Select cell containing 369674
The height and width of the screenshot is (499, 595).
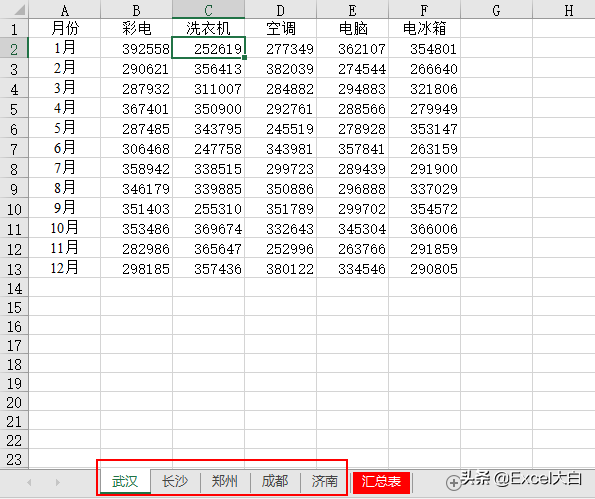tap(208, 229)
